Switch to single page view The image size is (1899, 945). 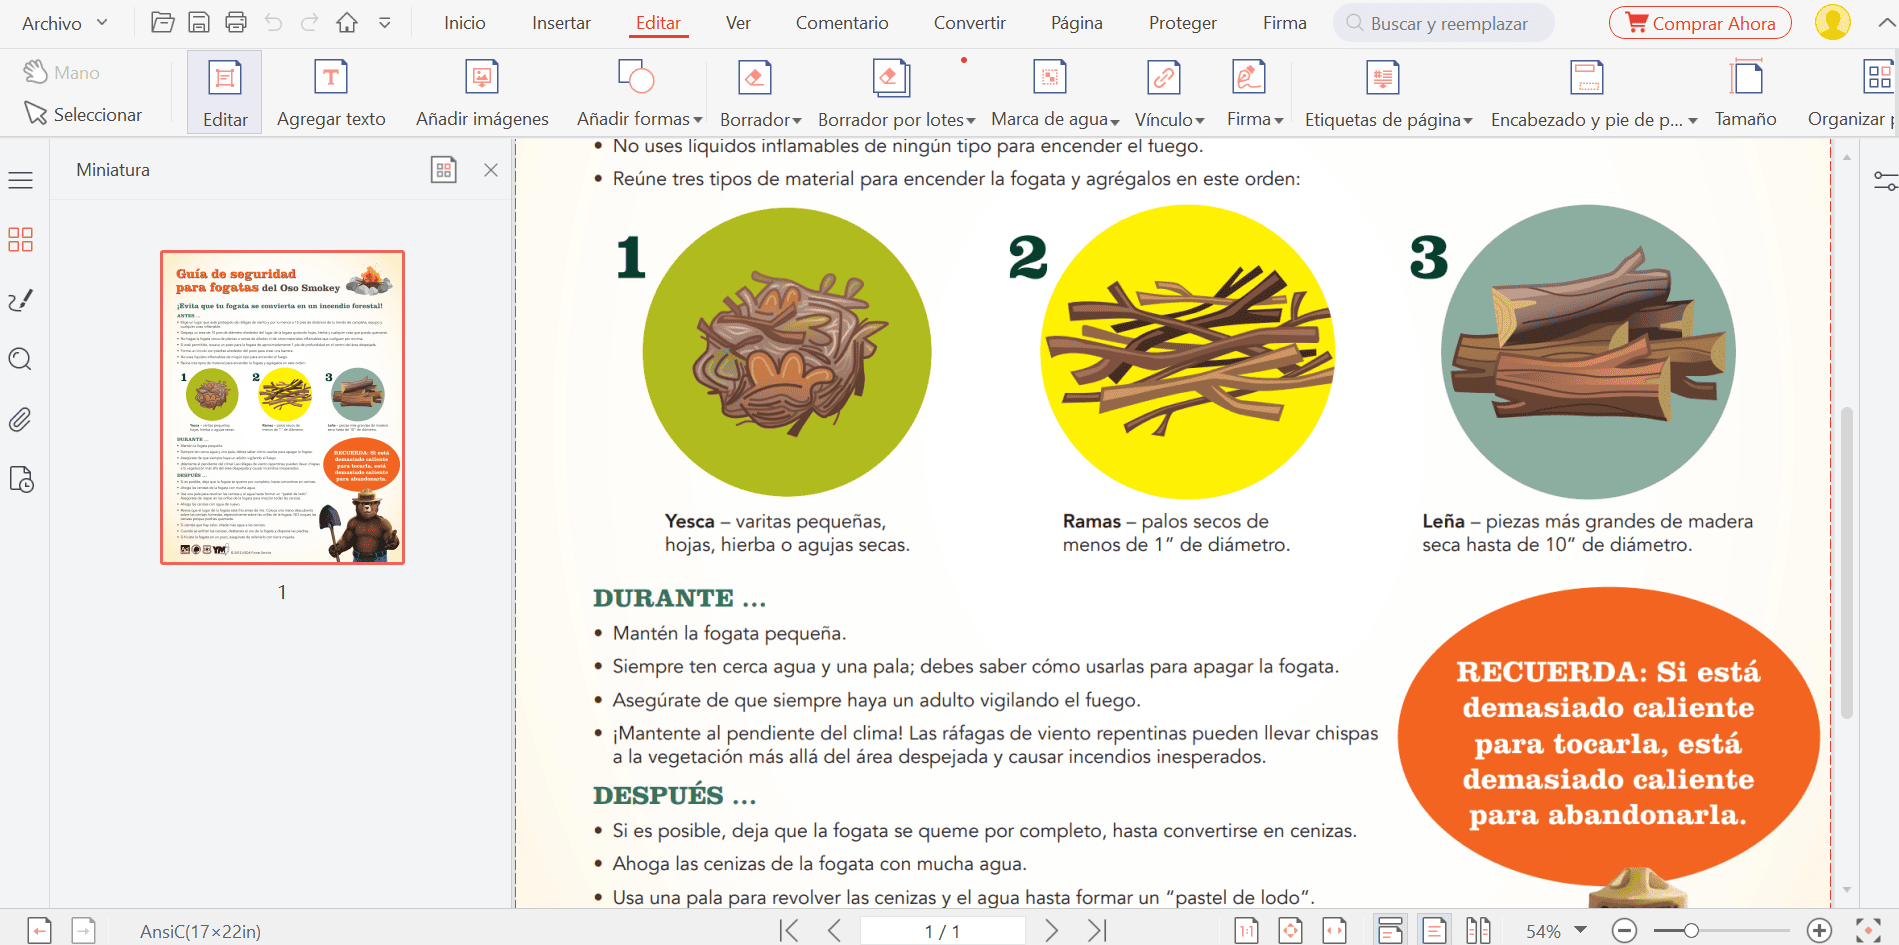pos(1435,931)
